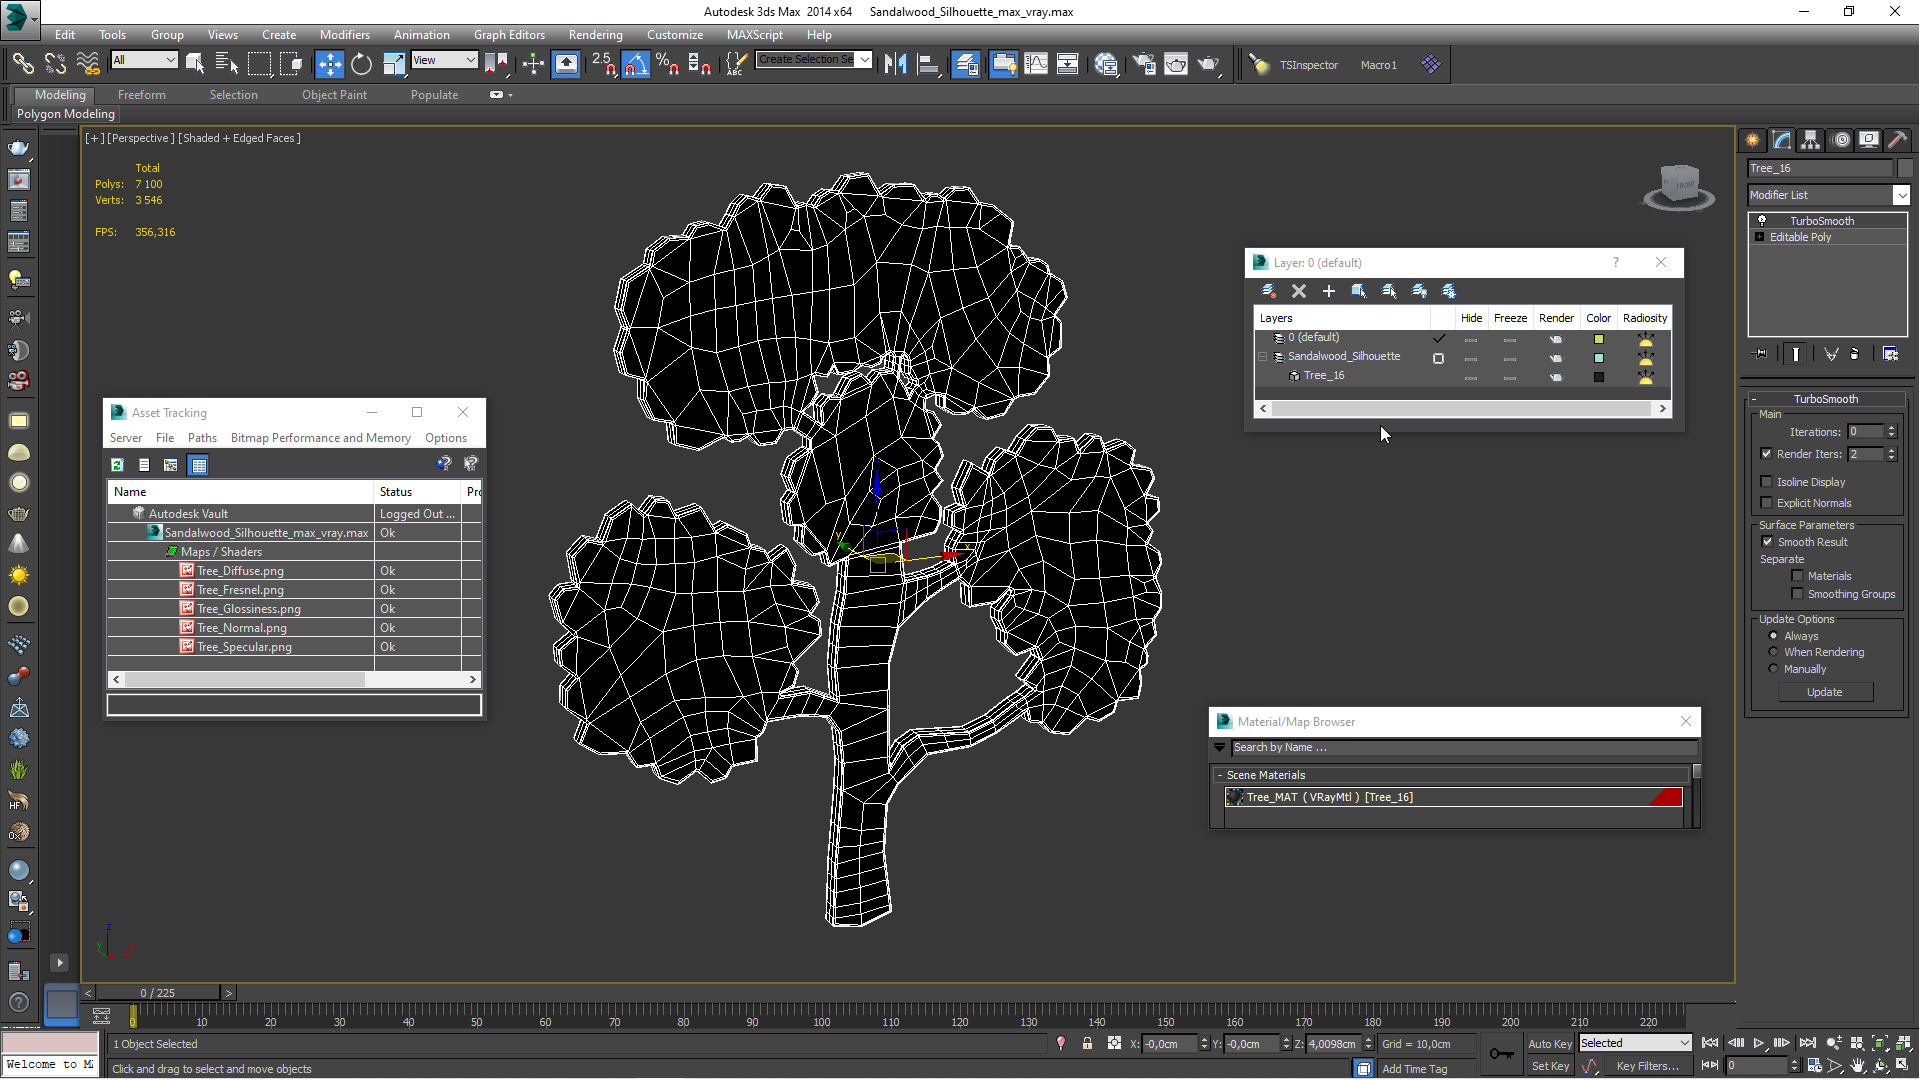Screen dimensions: 1920x1080
Task: Toggle the Selection Lock padlock icon
Action: (1087, 1043)
